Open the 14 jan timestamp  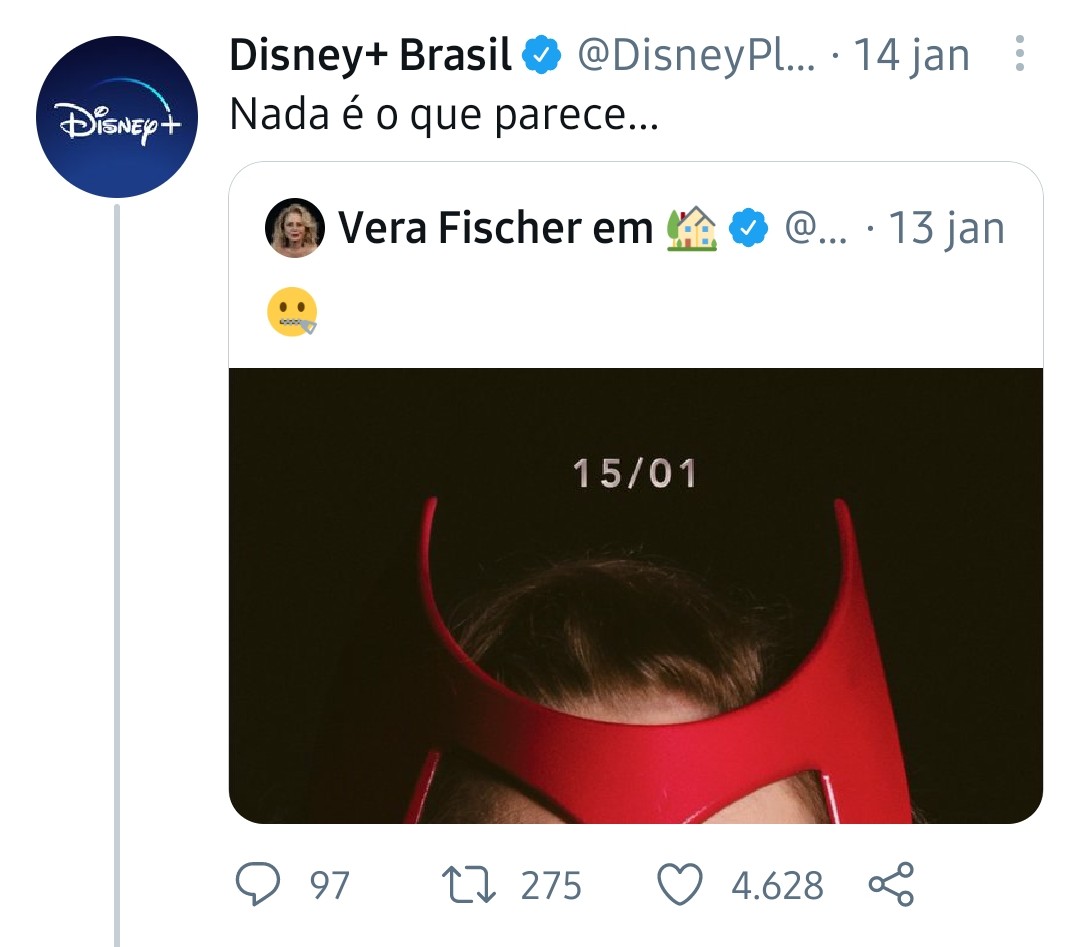pyautogui.click(x=911, y=55)
